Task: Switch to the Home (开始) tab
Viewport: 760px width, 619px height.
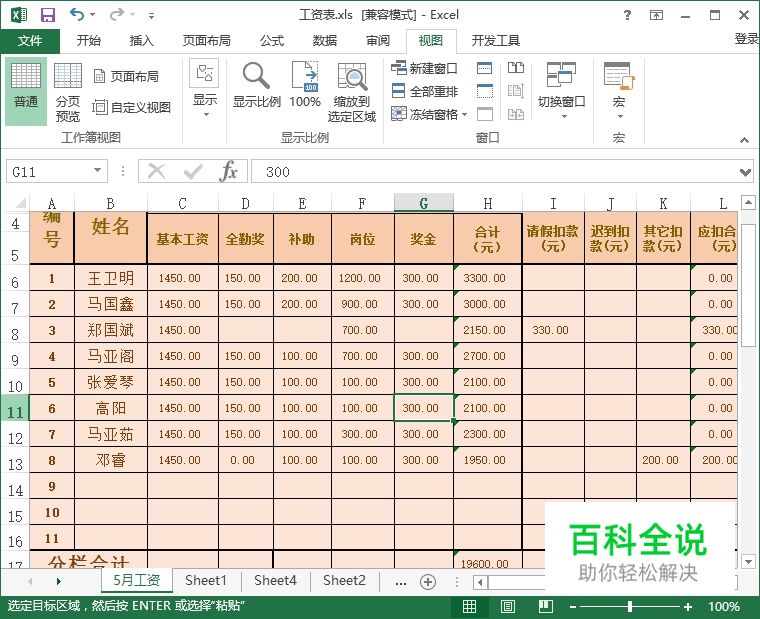Action: click(x=89, y=41)
